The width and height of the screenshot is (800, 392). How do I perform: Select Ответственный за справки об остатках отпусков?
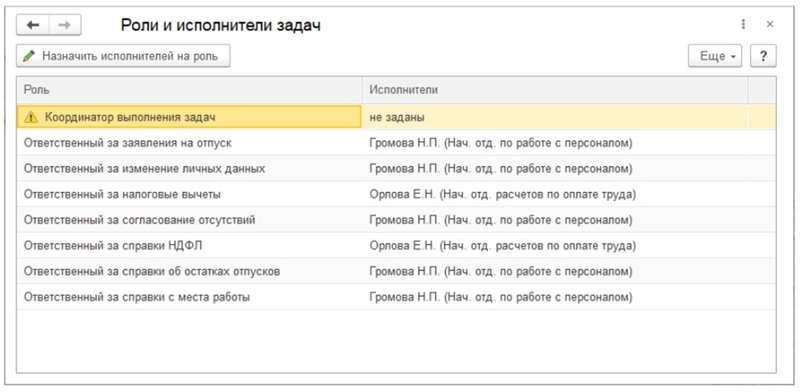point(396,271)
